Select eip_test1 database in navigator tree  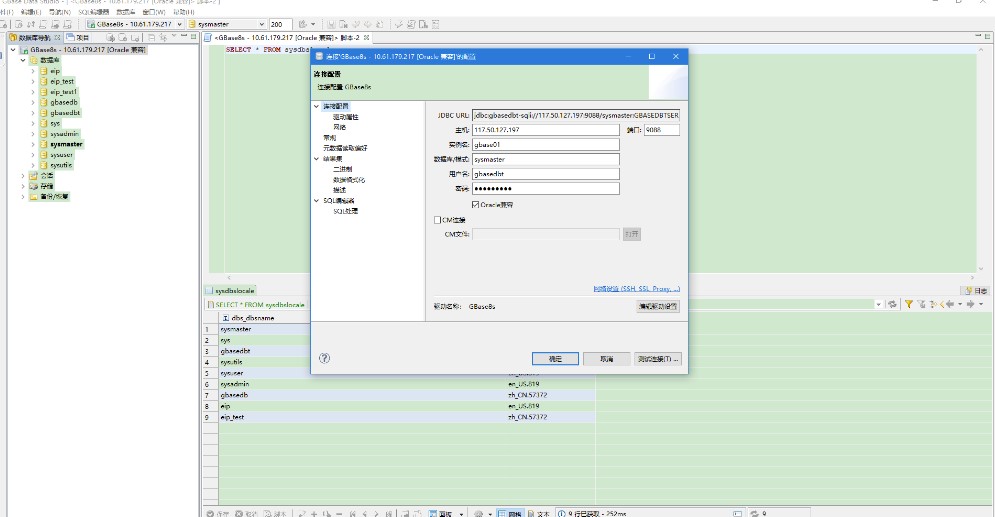63,92
